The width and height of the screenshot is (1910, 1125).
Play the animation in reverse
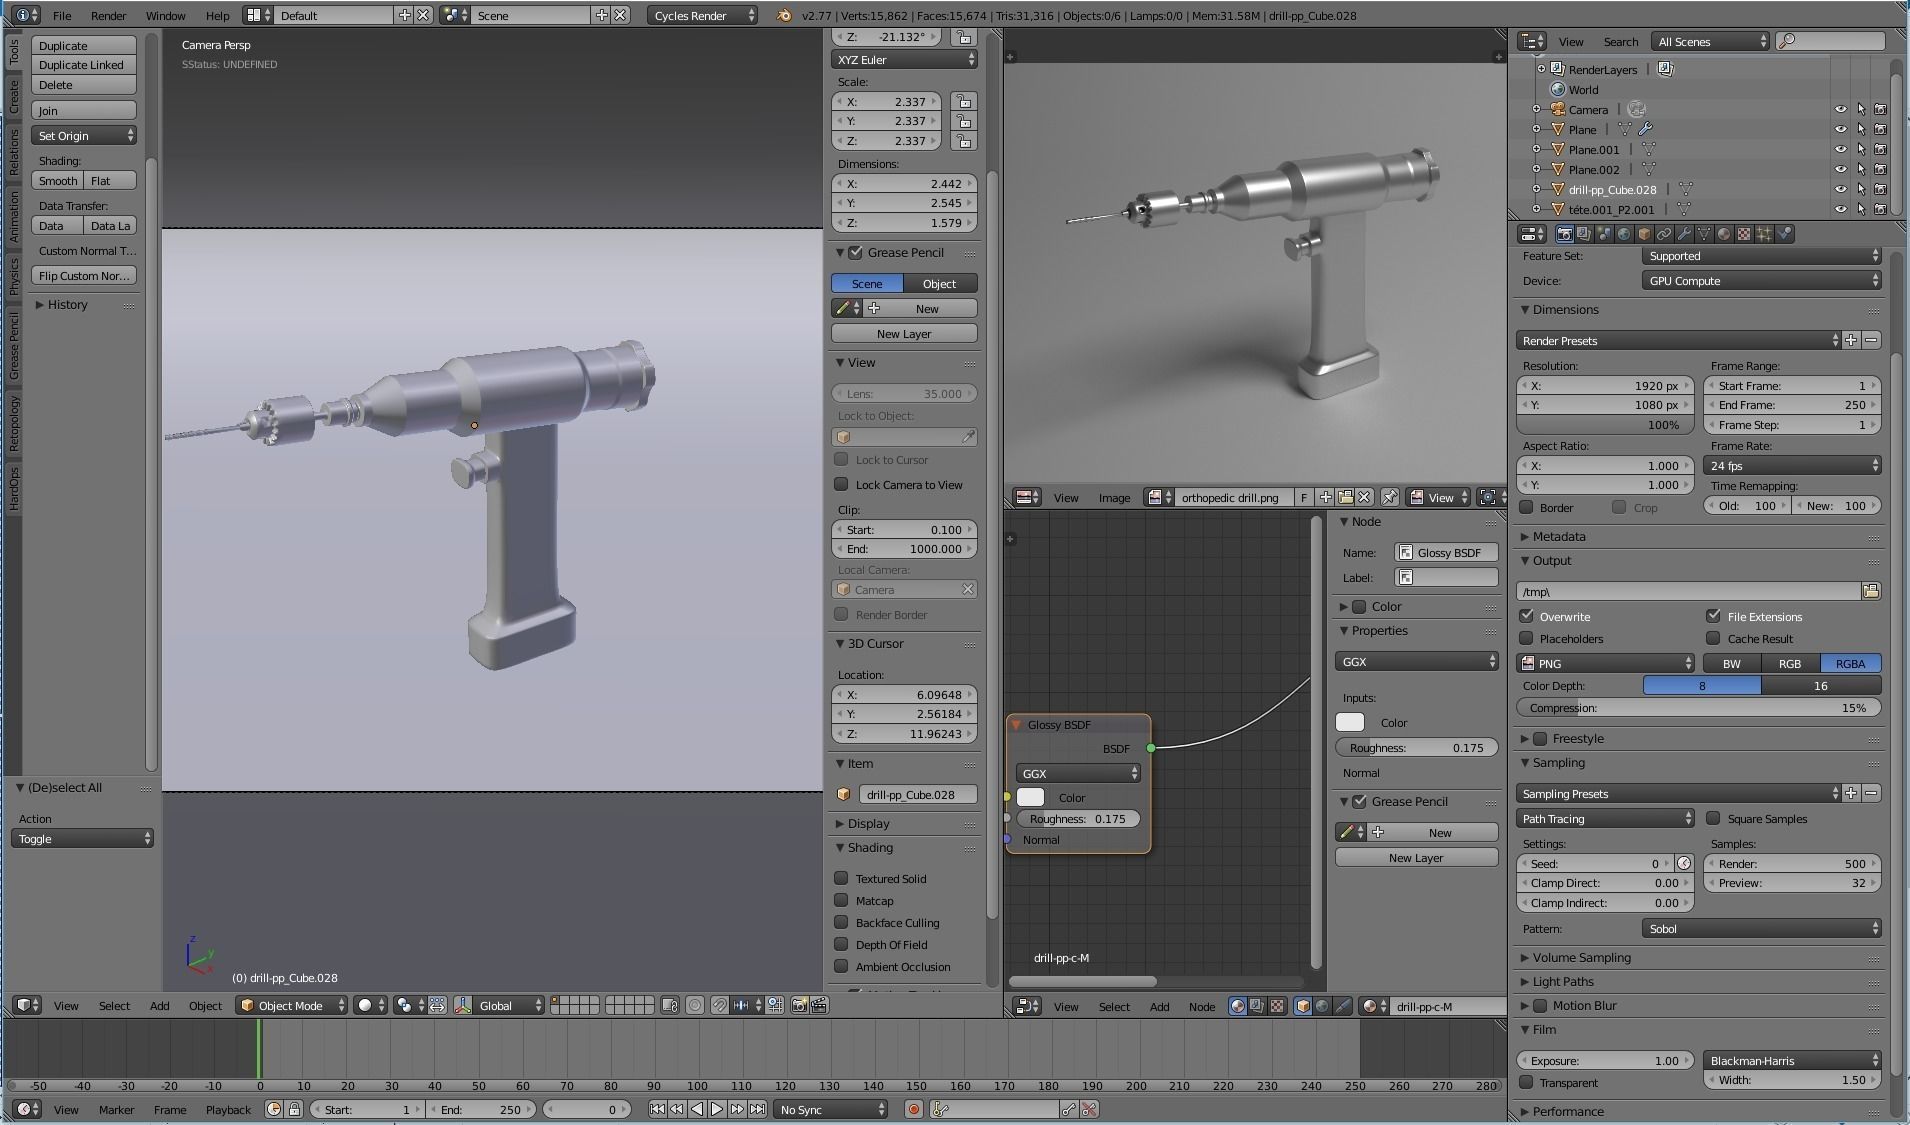coord(697,1109)
